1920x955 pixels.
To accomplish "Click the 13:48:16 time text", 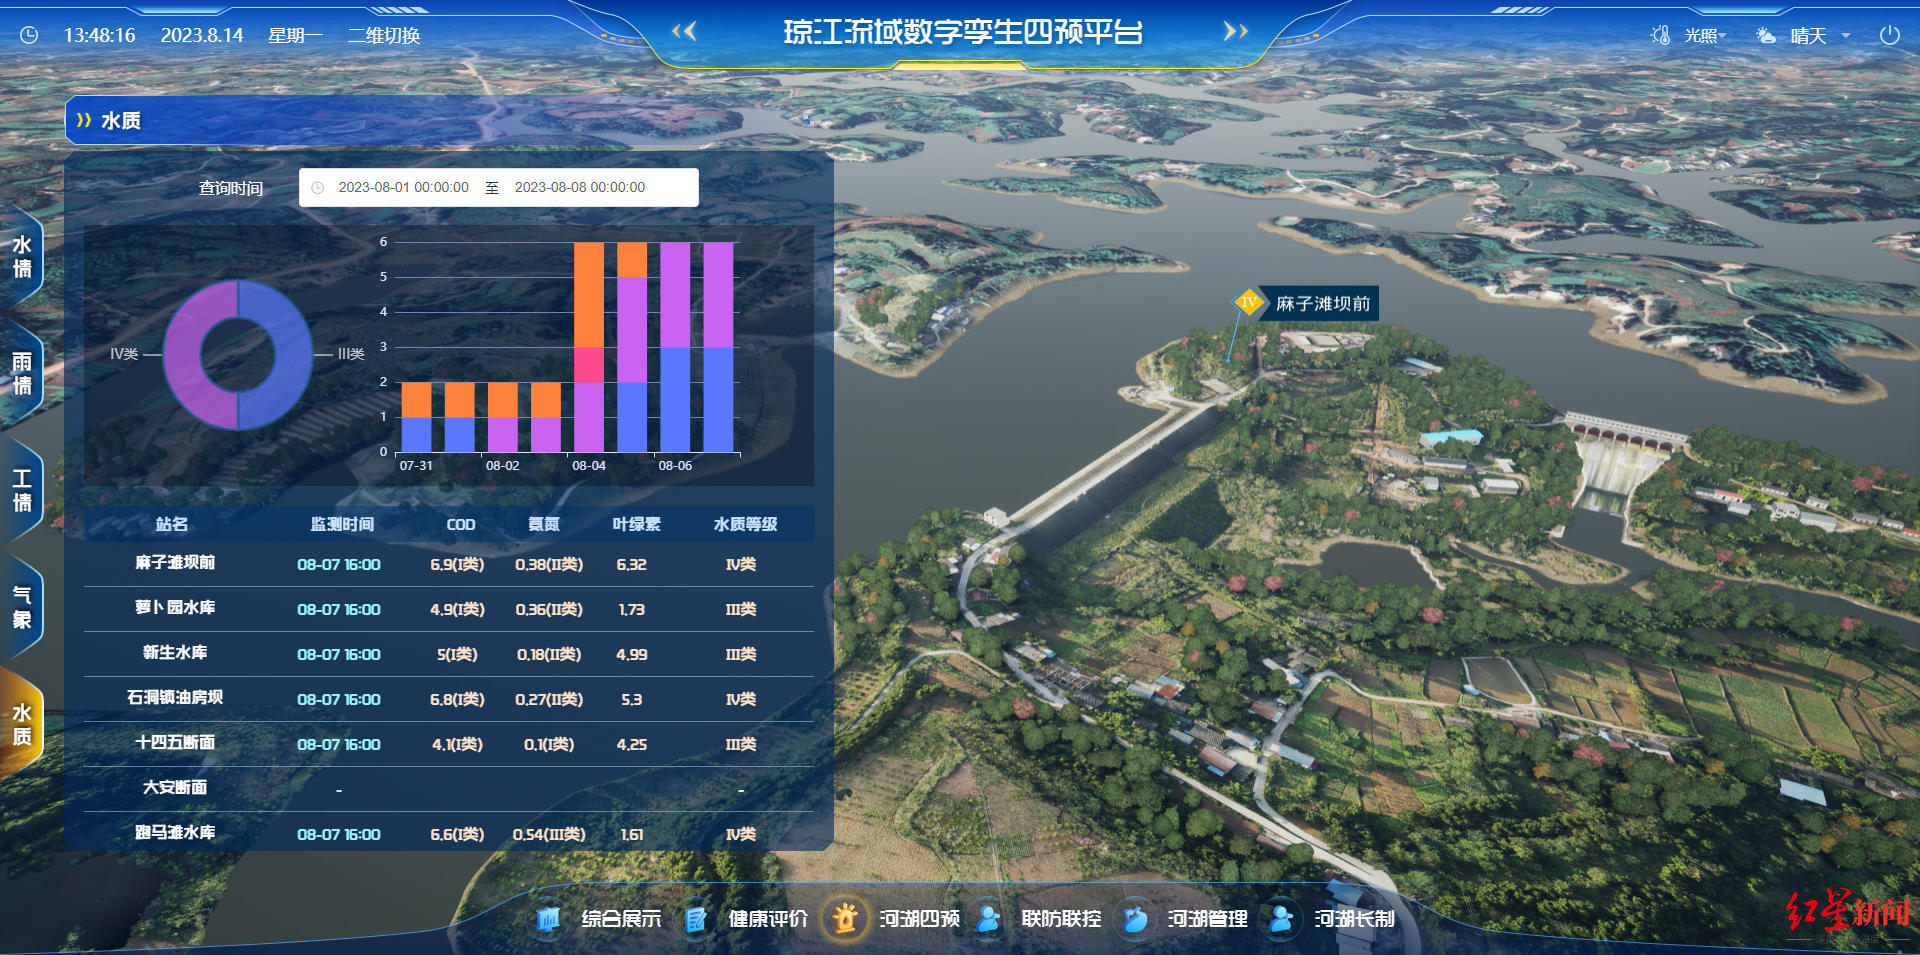I will click(99, 35).
